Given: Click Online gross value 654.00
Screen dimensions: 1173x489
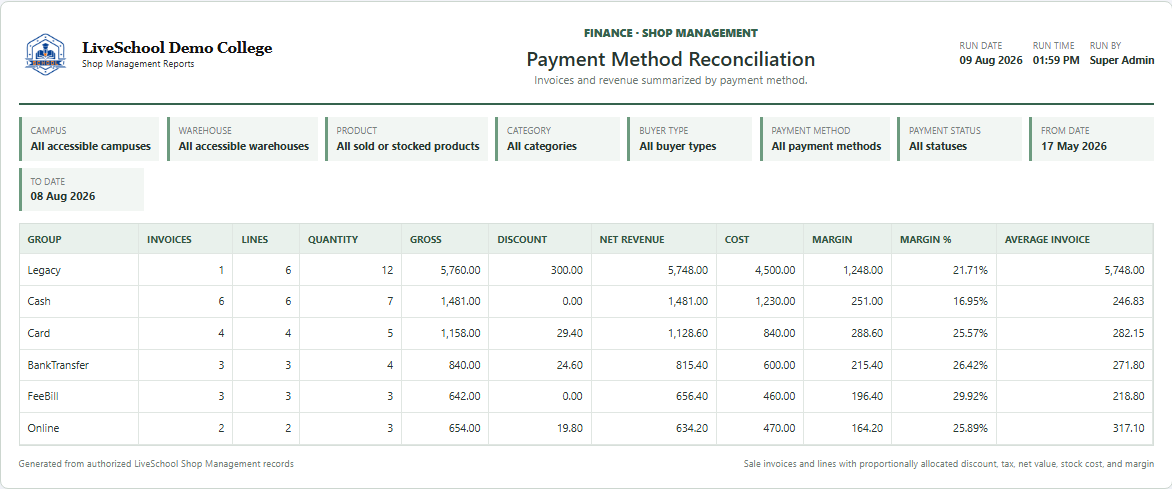Looking at the screenshot, I should point(465,428).
